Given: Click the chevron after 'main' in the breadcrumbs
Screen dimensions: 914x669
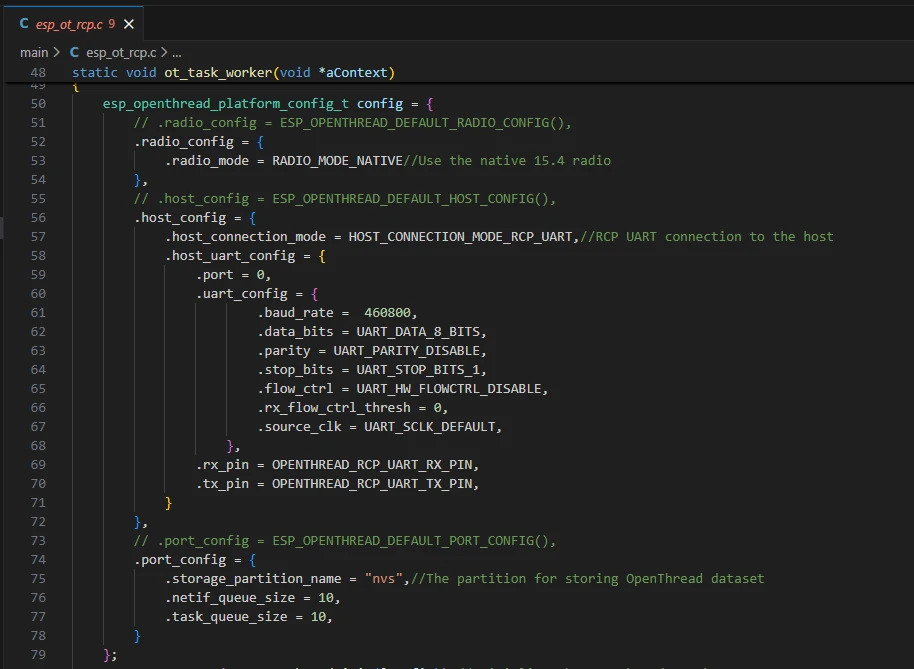Looking at the screenshot, I should pos(58,52).
